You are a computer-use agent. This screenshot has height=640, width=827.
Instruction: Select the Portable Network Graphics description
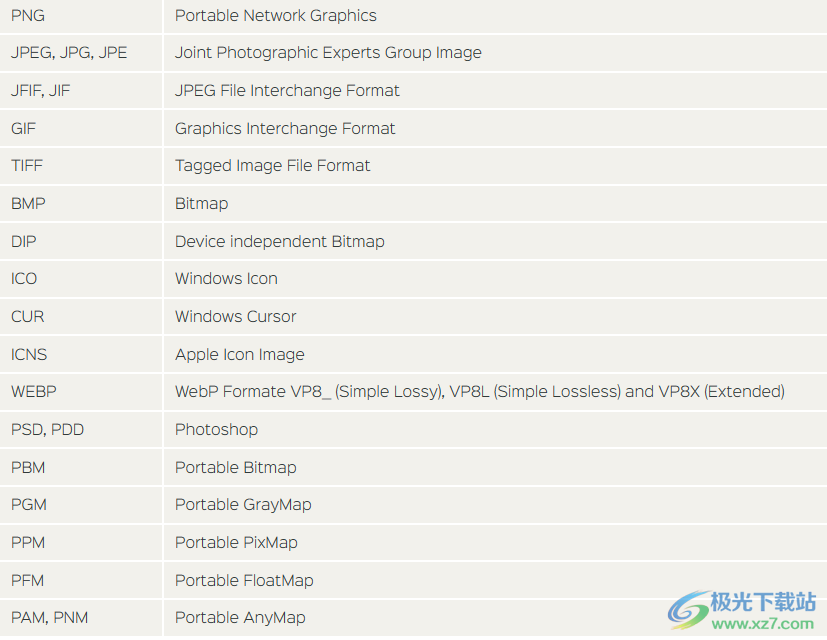click(x=275, y=16)
